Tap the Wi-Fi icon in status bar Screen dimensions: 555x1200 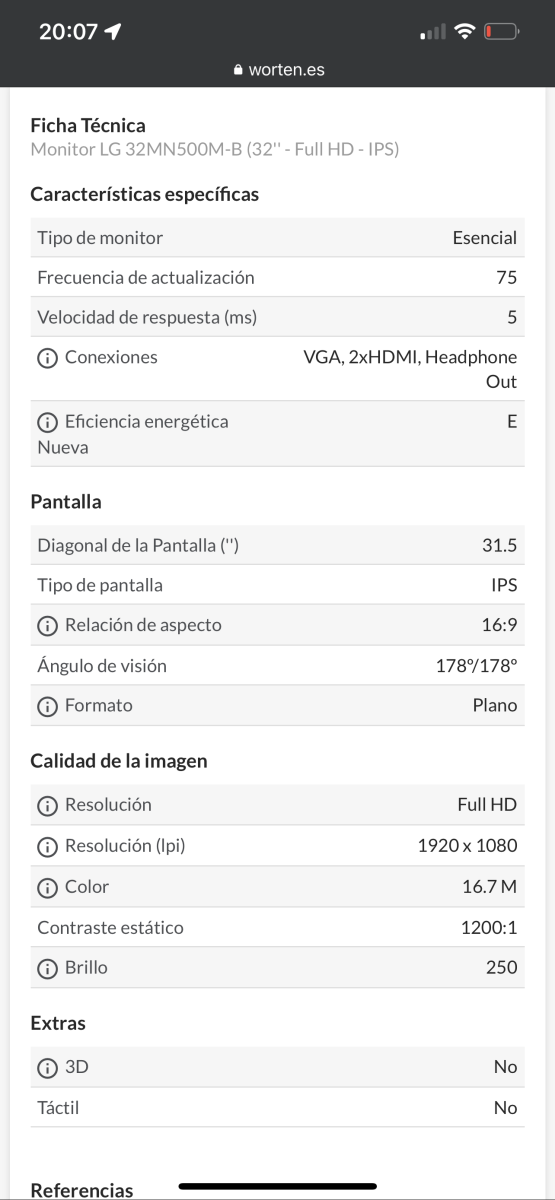464,32
